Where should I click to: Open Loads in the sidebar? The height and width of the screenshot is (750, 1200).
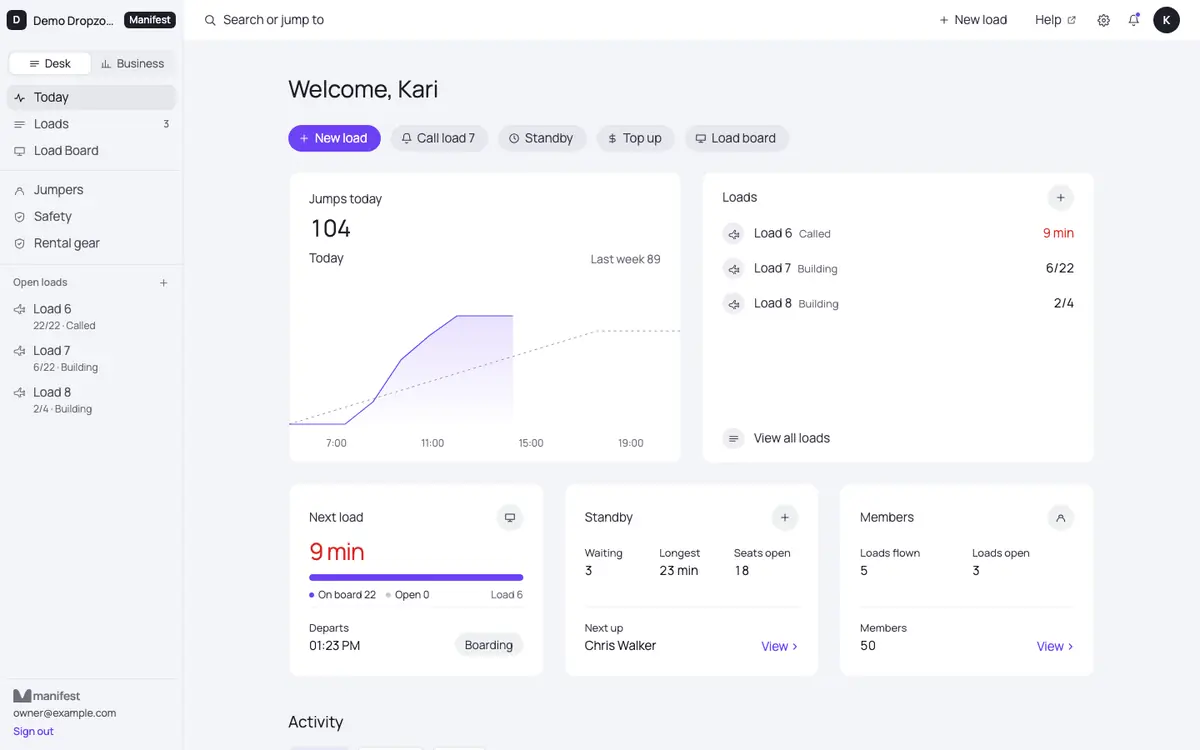coord(91,124)
